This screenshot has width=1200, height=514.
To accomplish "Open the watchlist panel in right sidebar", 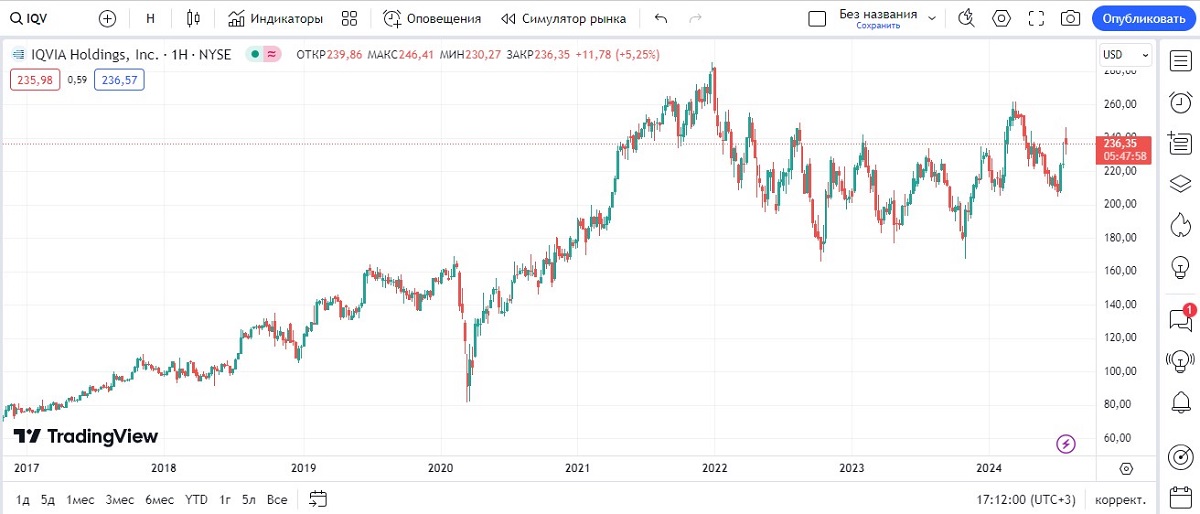I will pyautogui.click(x=1180, y=61).
